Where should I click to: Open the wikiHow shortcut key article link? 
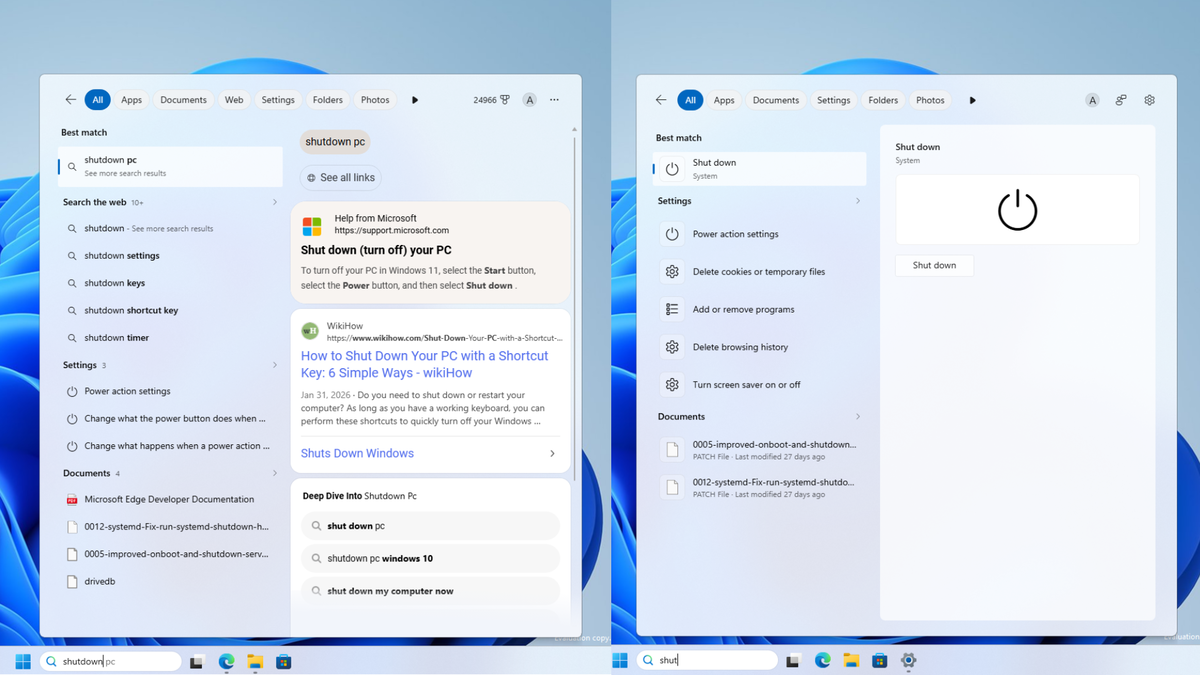pyautogui.click(x=425, y=363)
